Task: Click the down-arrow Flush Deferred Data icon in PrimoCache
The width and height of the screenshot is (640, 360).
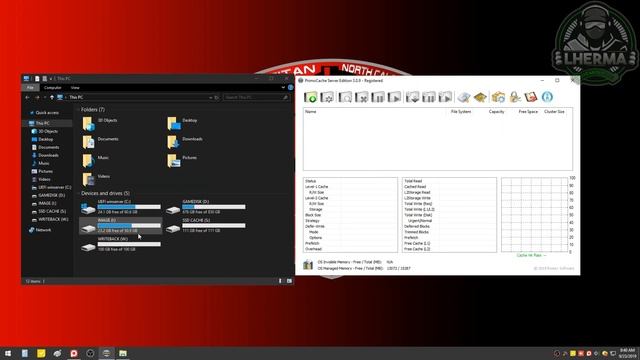Action: [x=412, y=97]
